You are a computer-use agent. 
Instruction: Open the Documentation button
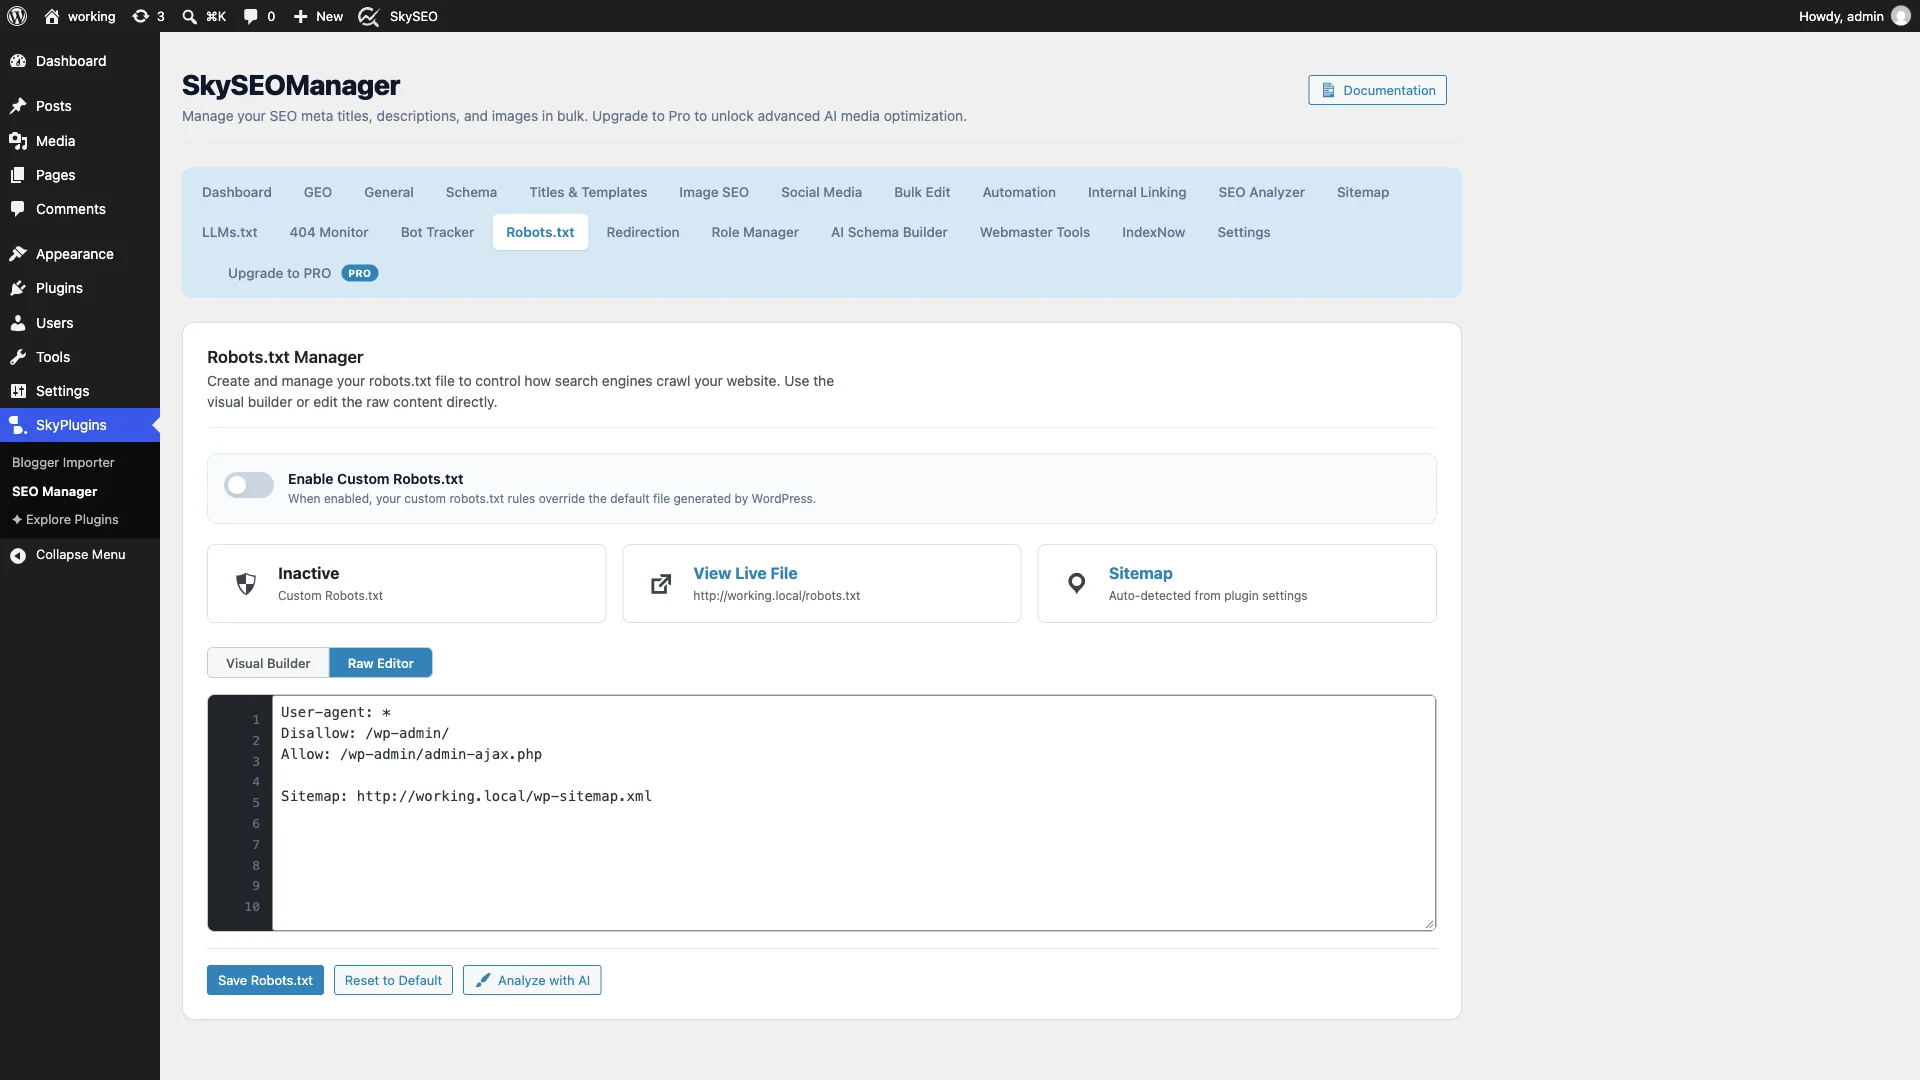click(x=1377, y=90)
